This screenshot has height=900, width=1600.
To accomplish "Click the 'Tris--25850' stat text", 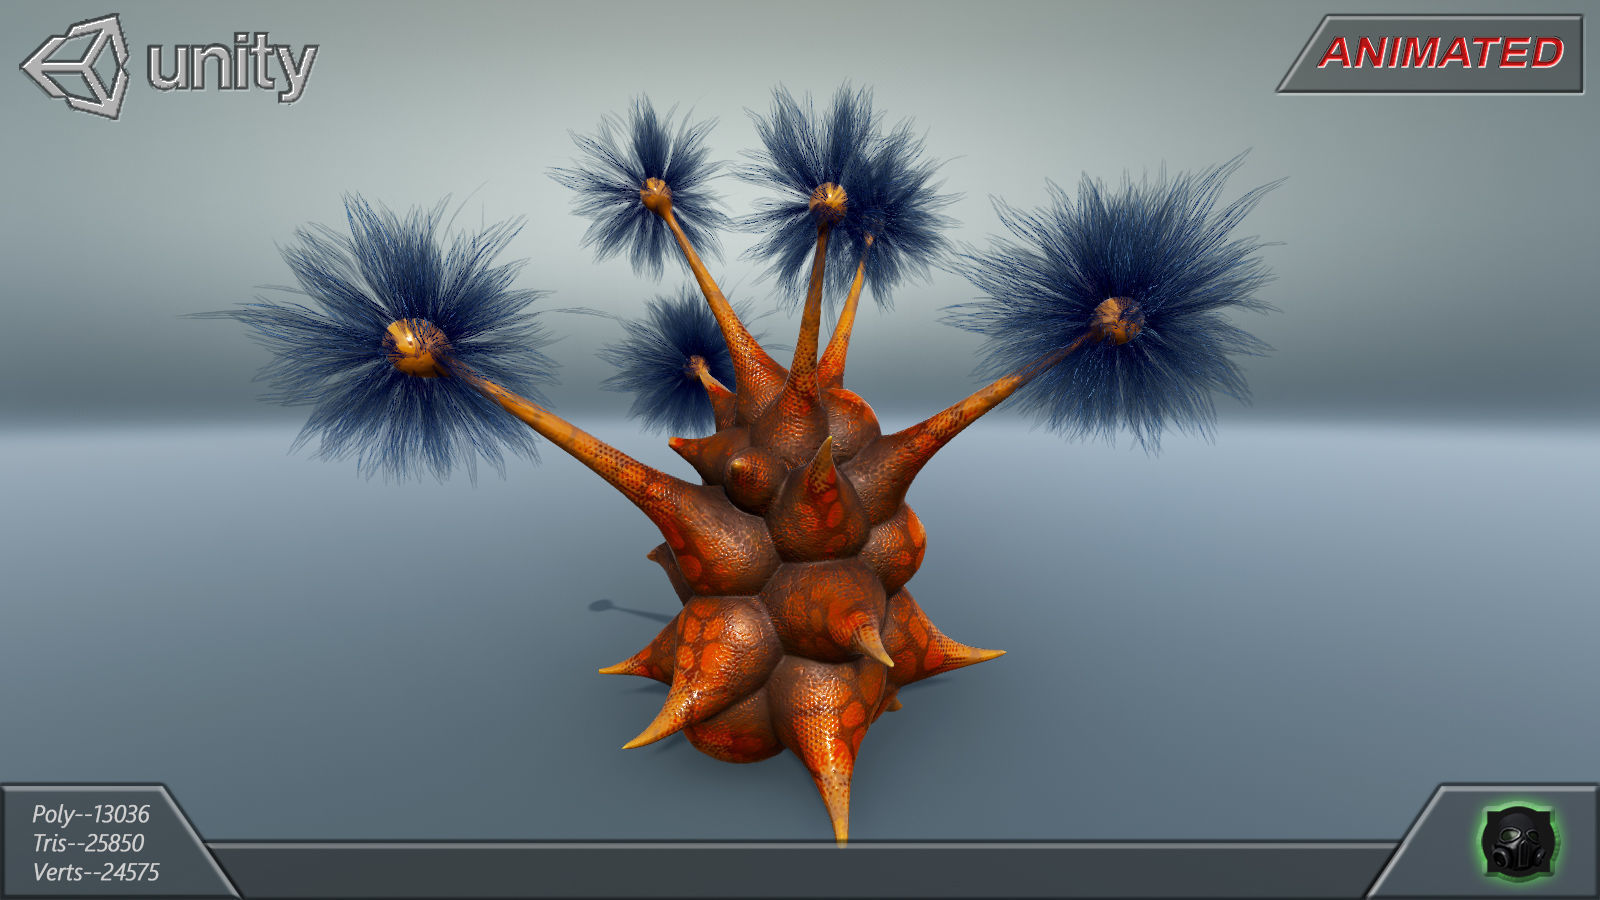I will [x=88, y=843].
